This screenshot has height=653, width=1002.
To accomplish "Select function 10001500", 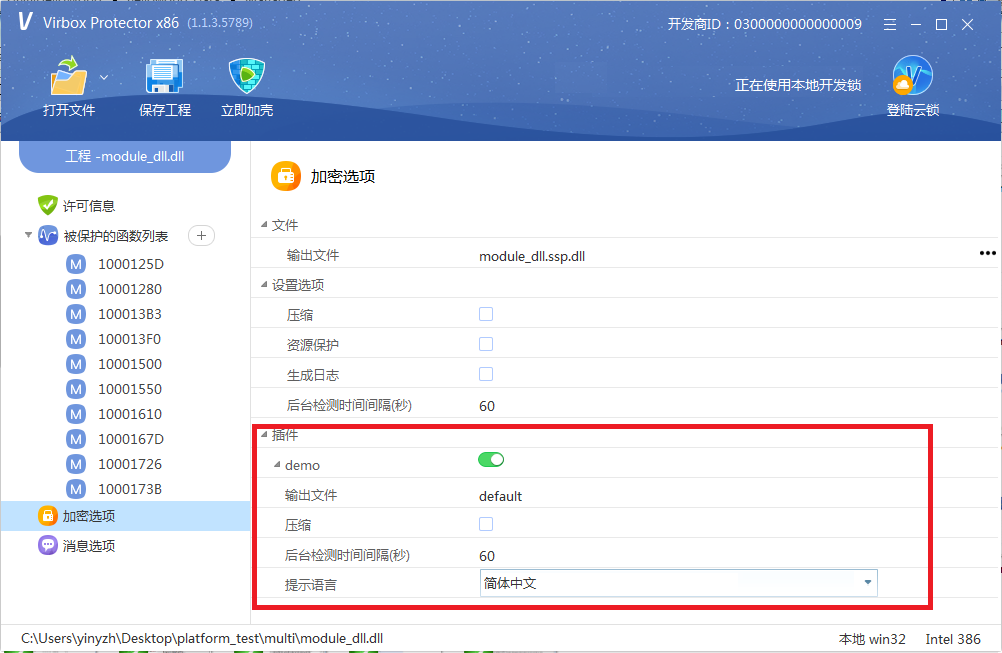I will [x=130, y=364].
